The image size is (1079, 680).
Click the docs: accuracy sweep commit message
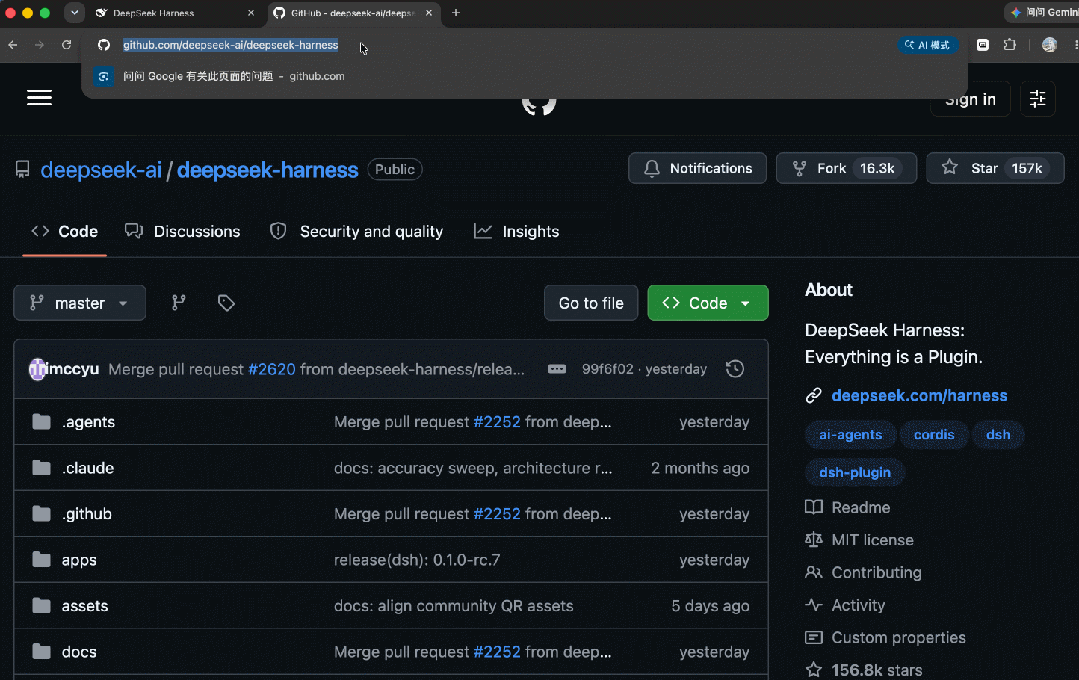coord(473,468)
